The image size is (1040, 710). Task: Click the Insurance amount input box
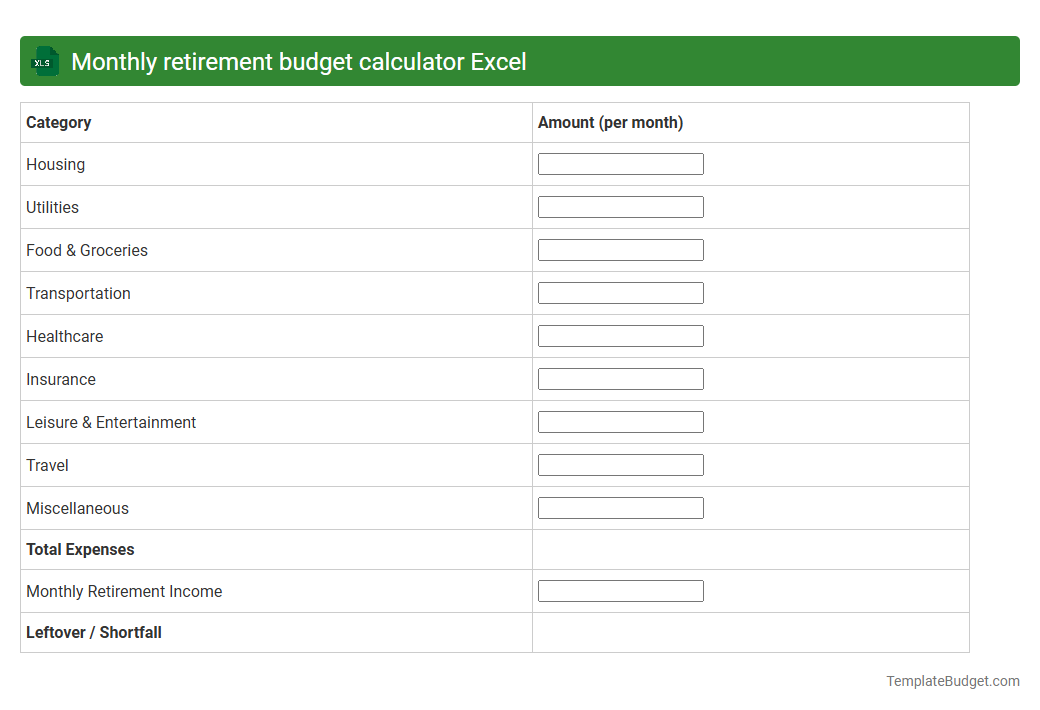[620, 378]
